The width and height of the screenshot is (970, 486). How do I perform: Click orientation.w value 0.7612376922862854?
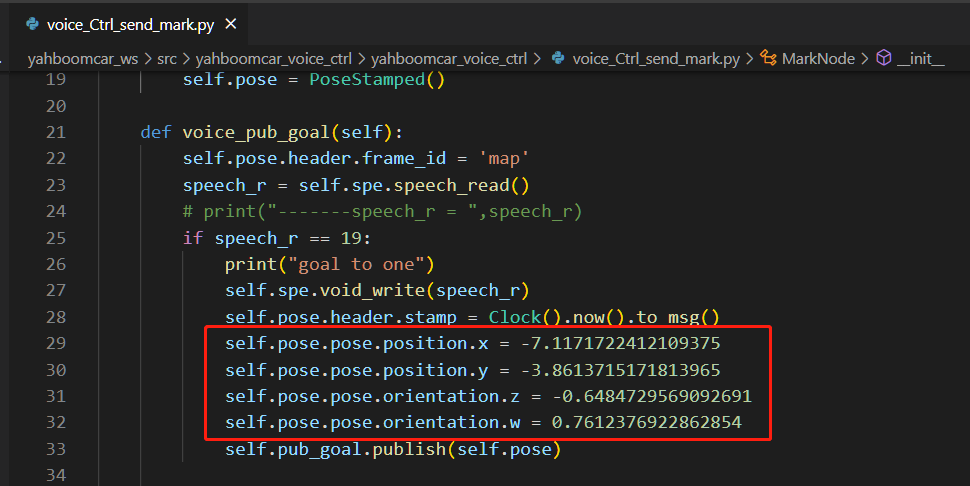point(646,422)
